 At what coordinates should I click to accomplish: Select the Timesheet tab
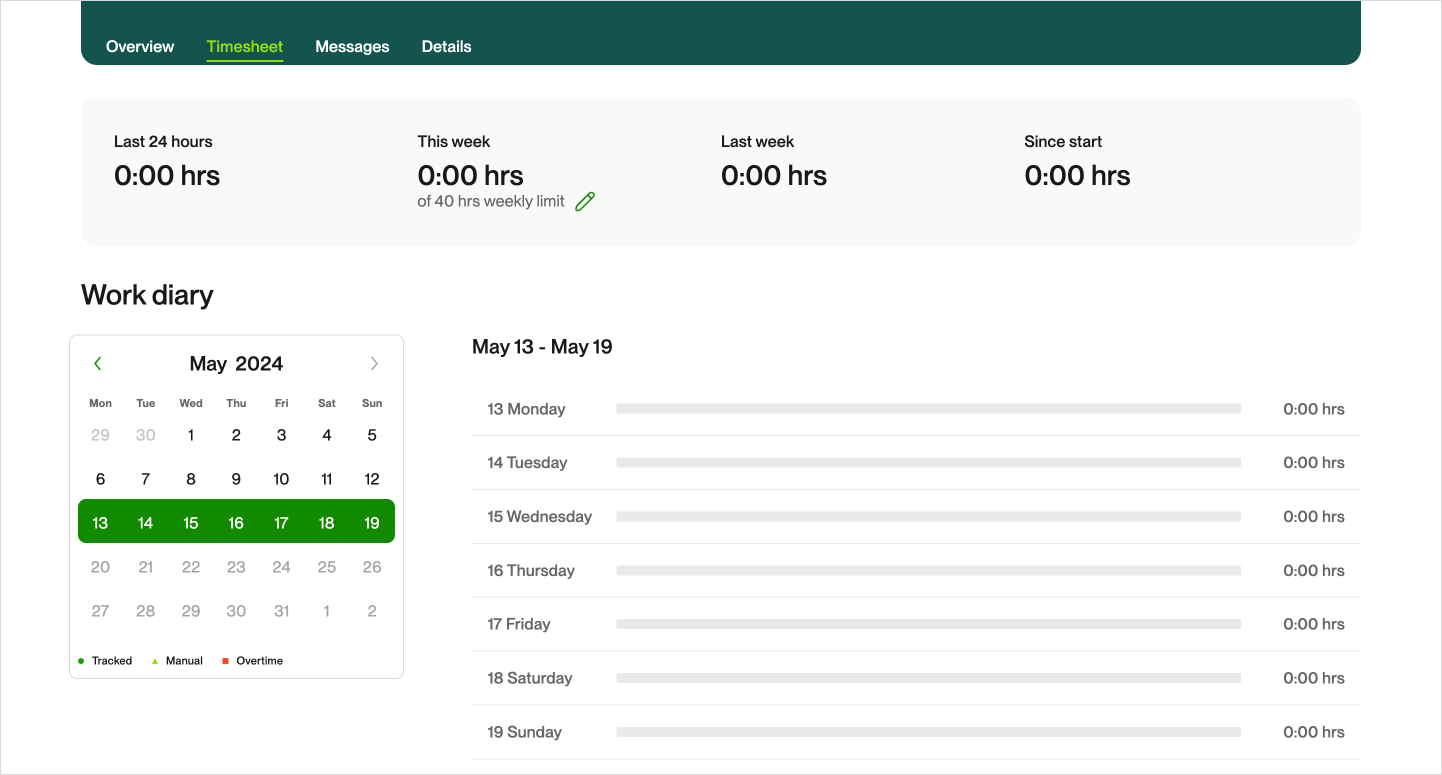pos(245,46)
